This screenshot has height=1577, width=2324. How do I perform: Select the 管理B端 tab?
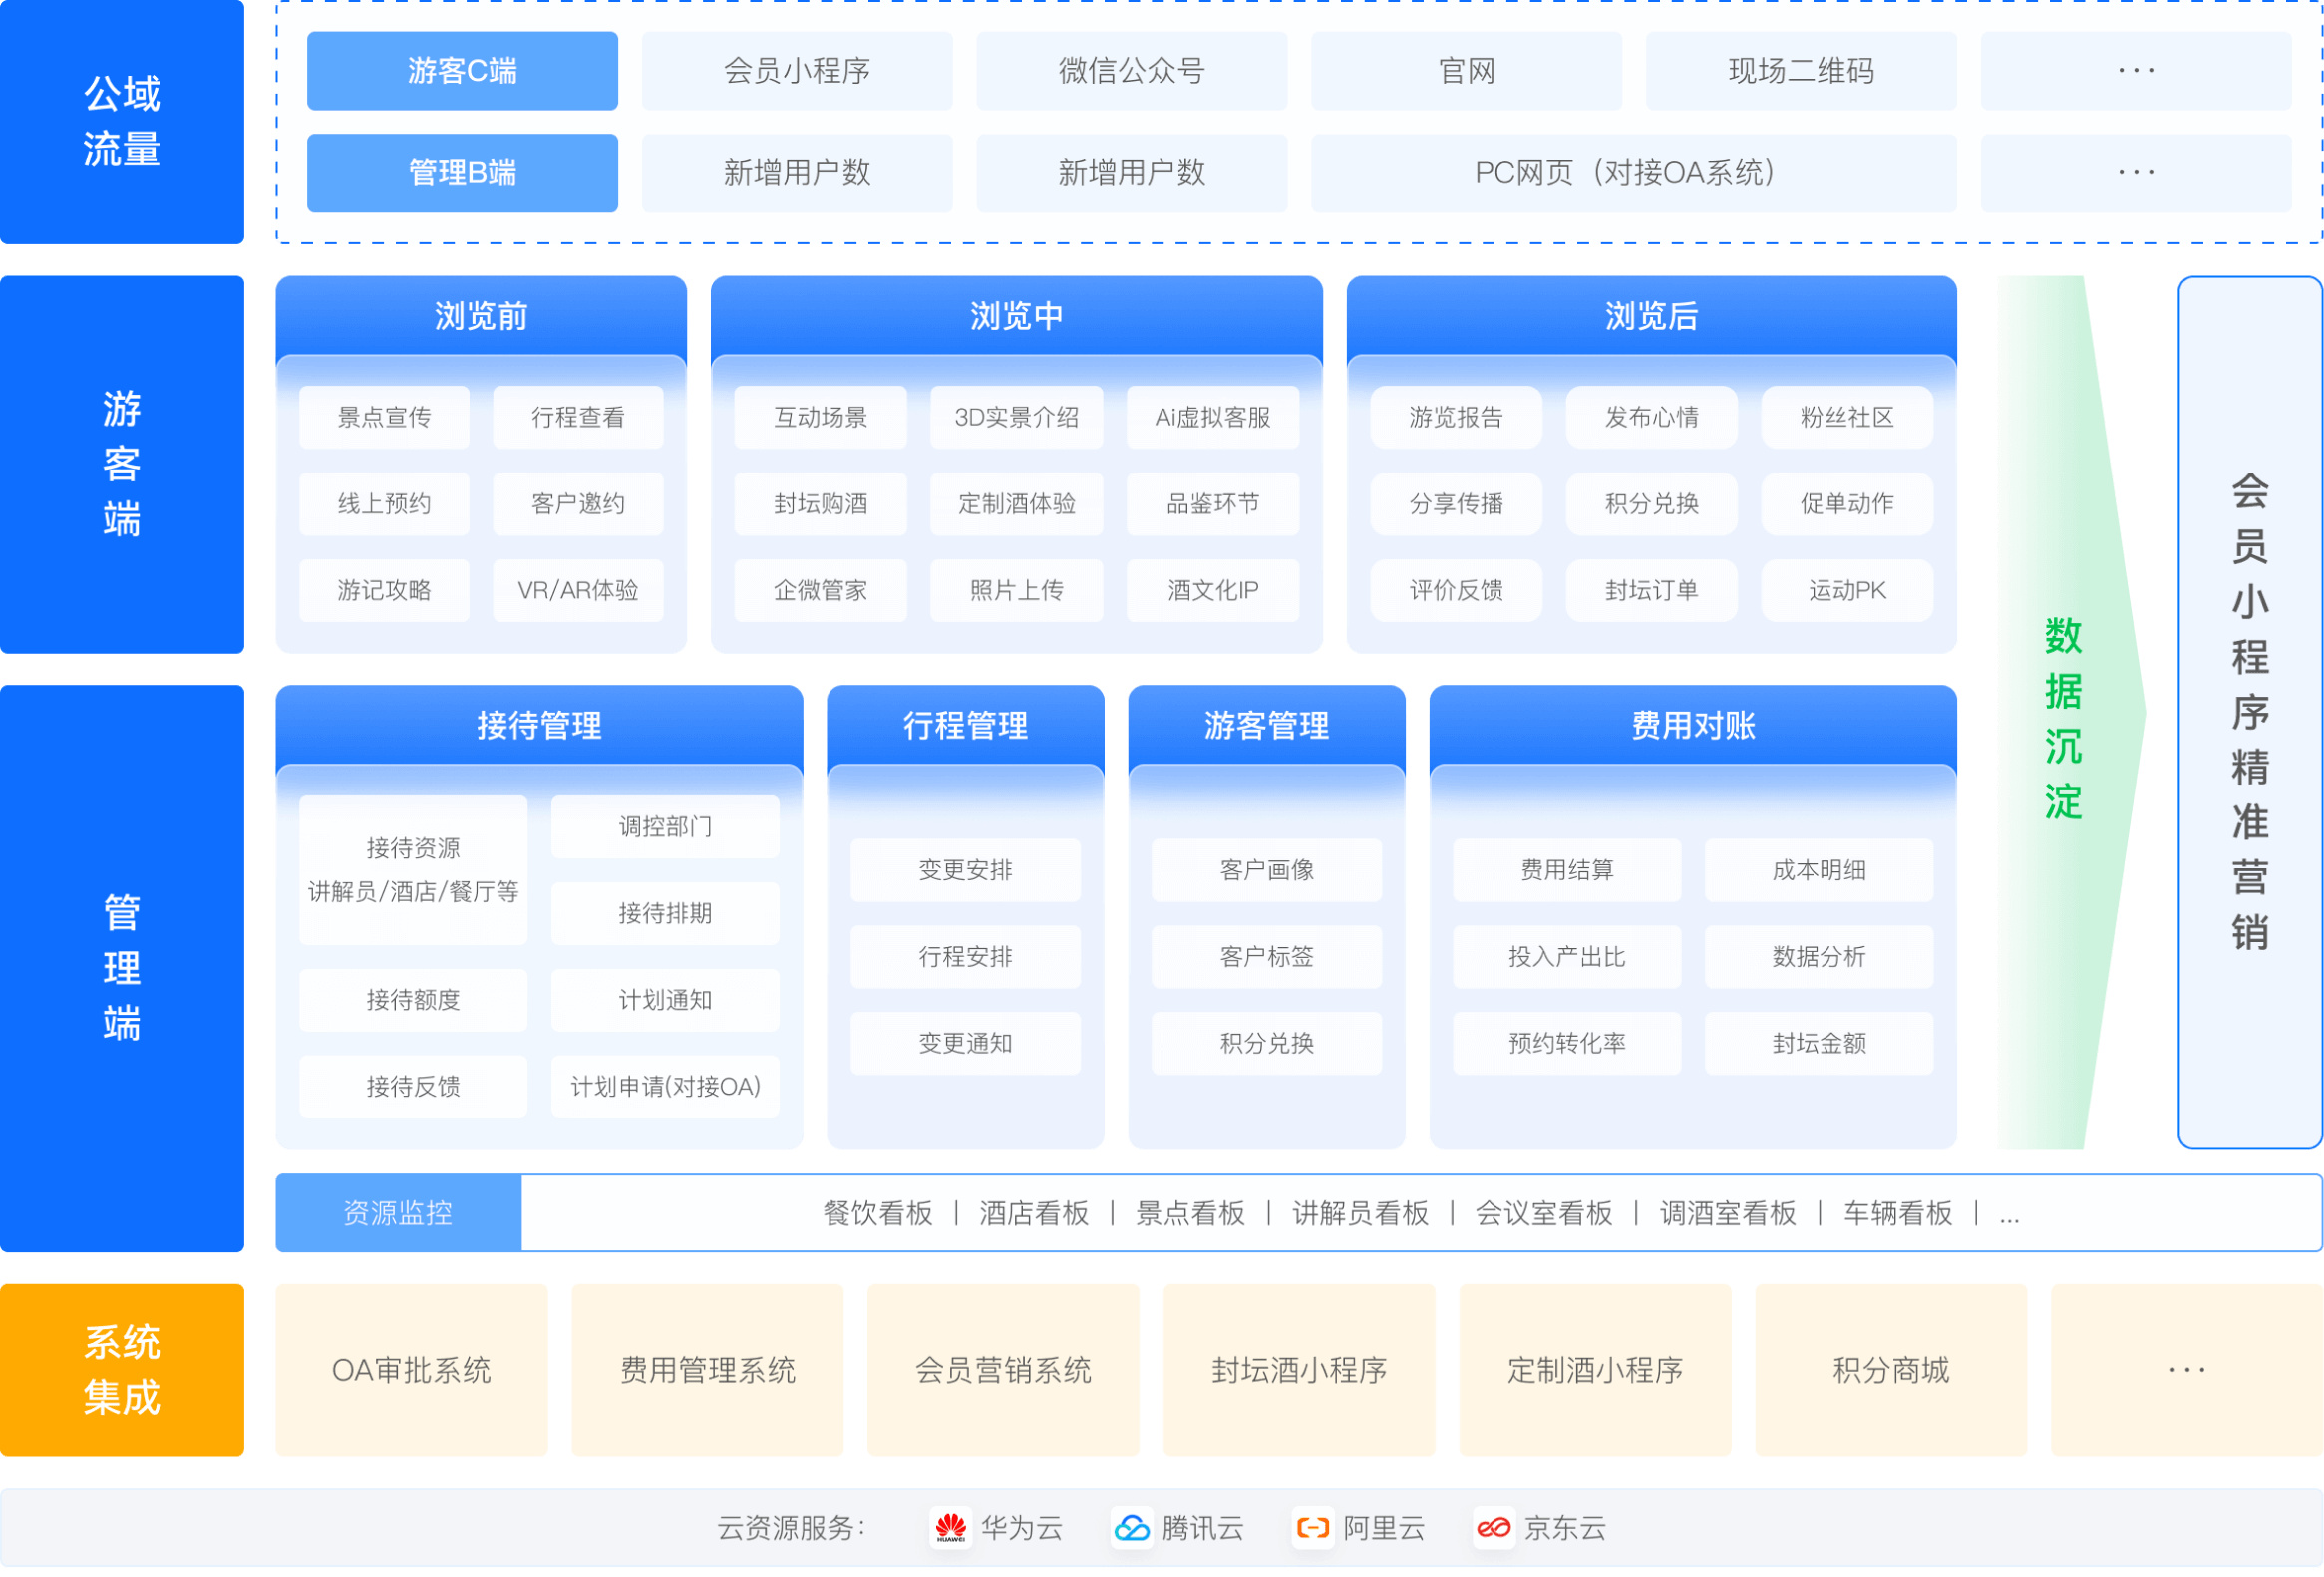pos(462,173)
